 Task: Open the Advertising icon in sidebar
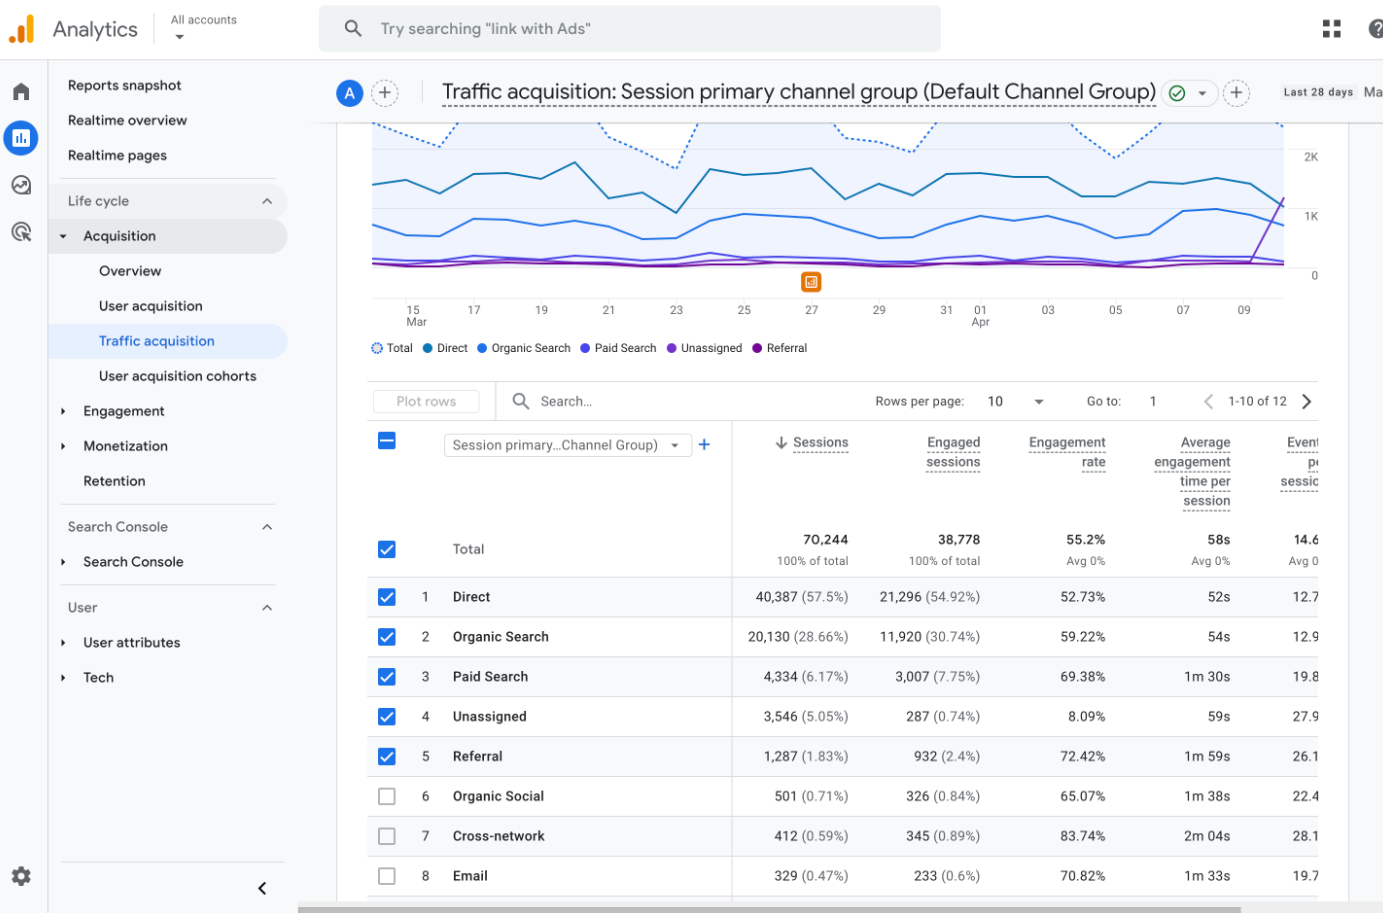coord(21,232)
